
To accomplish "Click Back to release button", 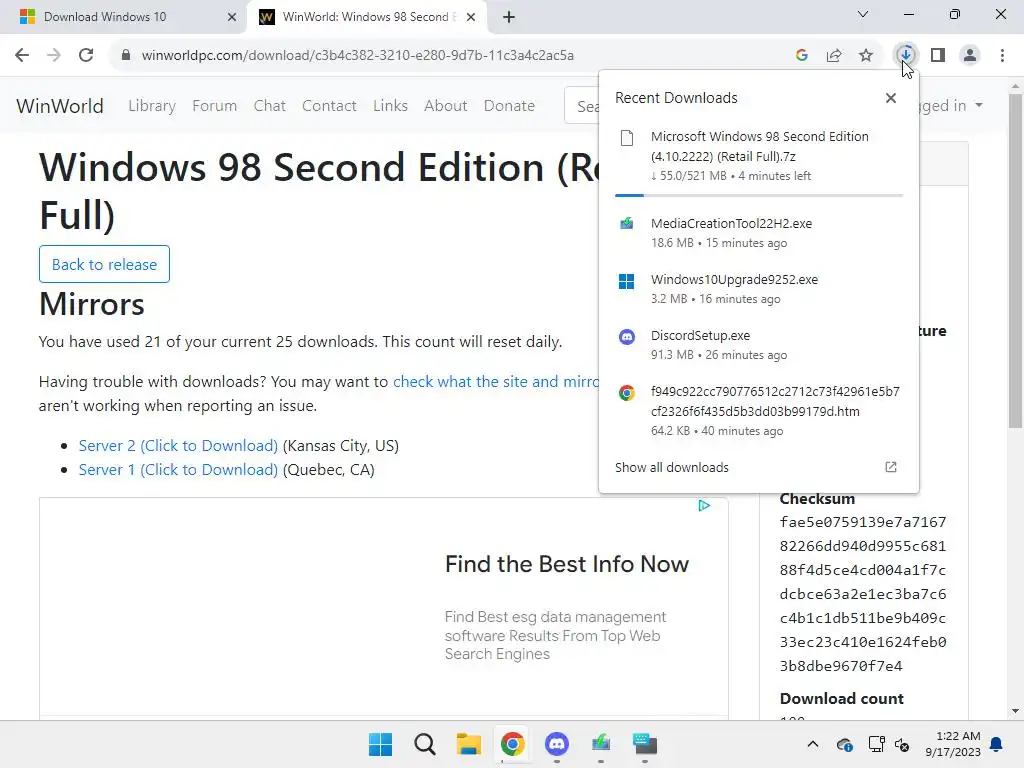I will (x=104, y=264).
